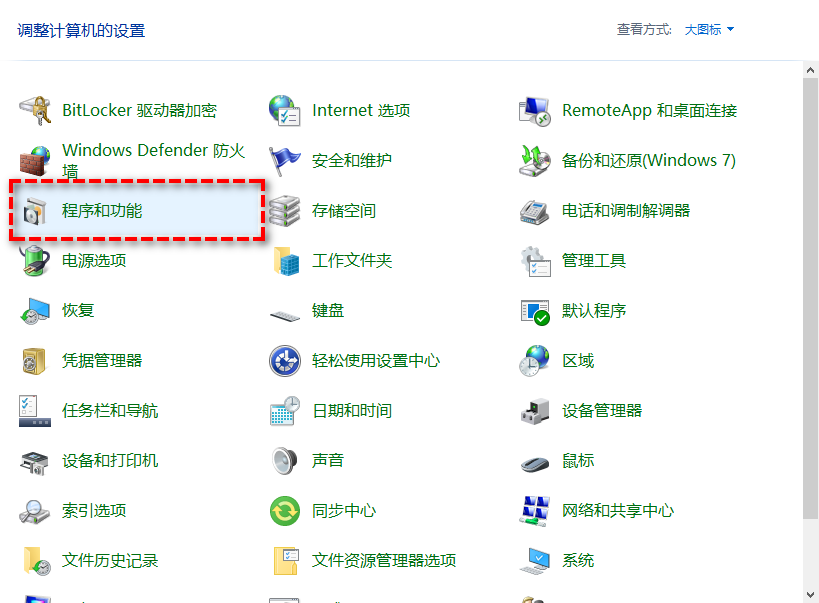Open the 默认程序 link
819x603 pixels.
(x=594, y=310)
